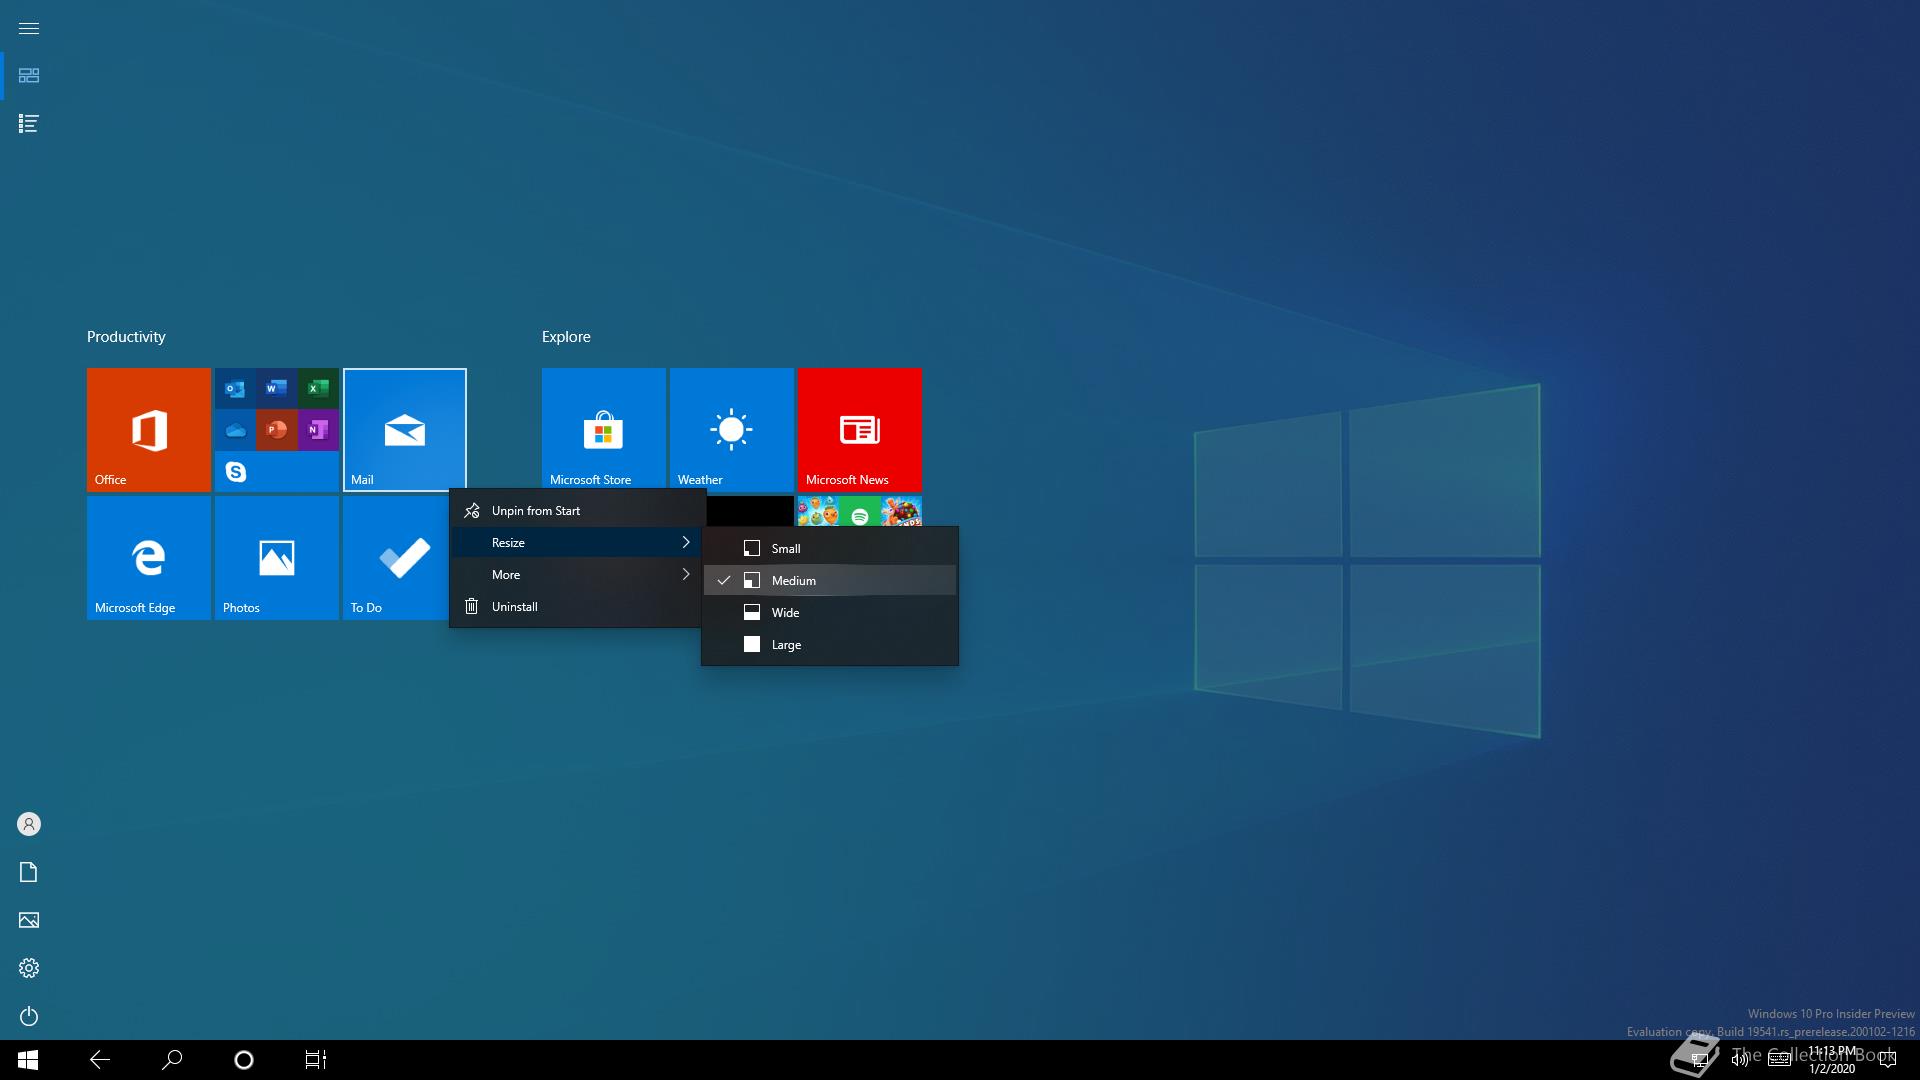
Task: Click the Windows Start button
Action: coord(28,1060)
